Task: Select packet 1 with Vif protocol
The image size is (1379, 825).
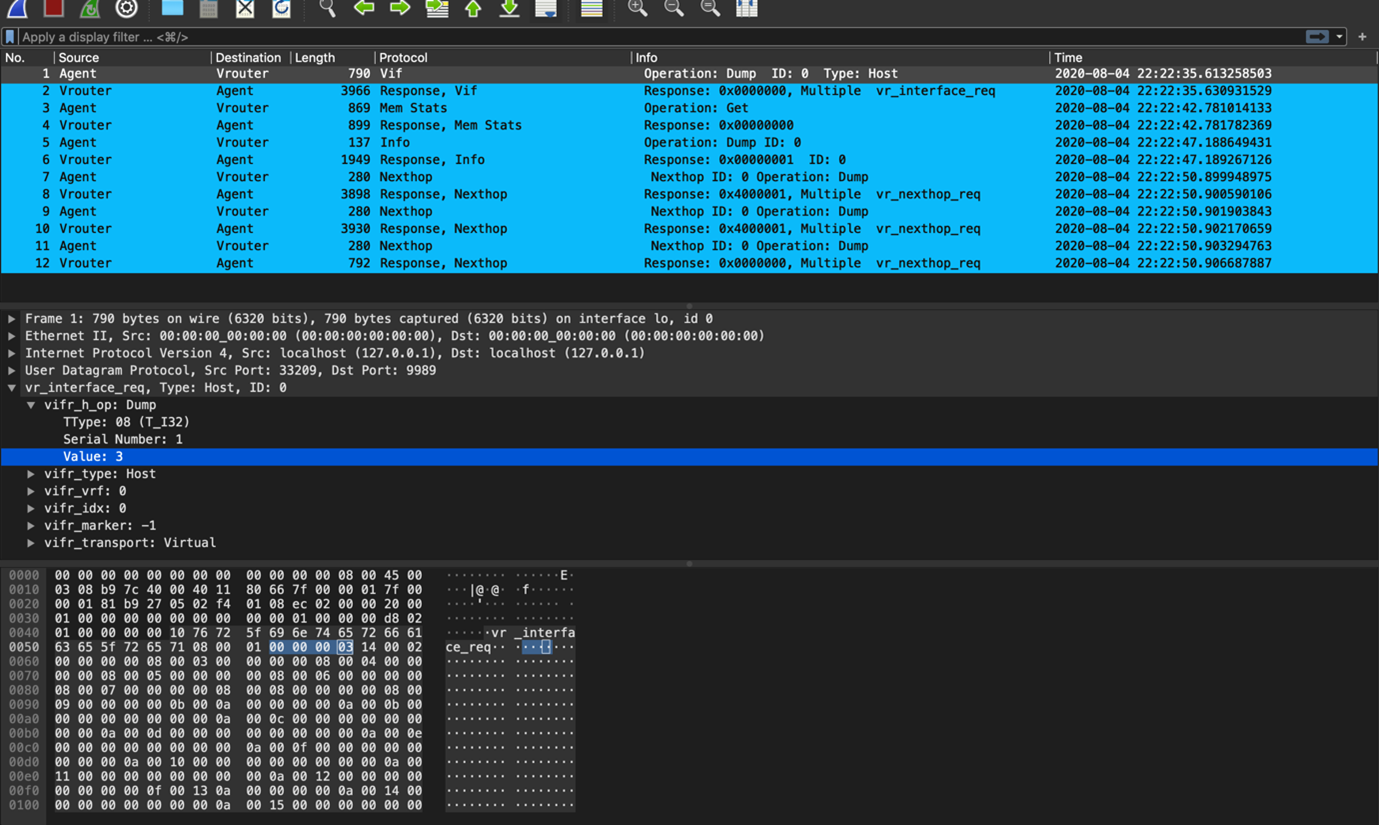Action: [x=689, y=74]
